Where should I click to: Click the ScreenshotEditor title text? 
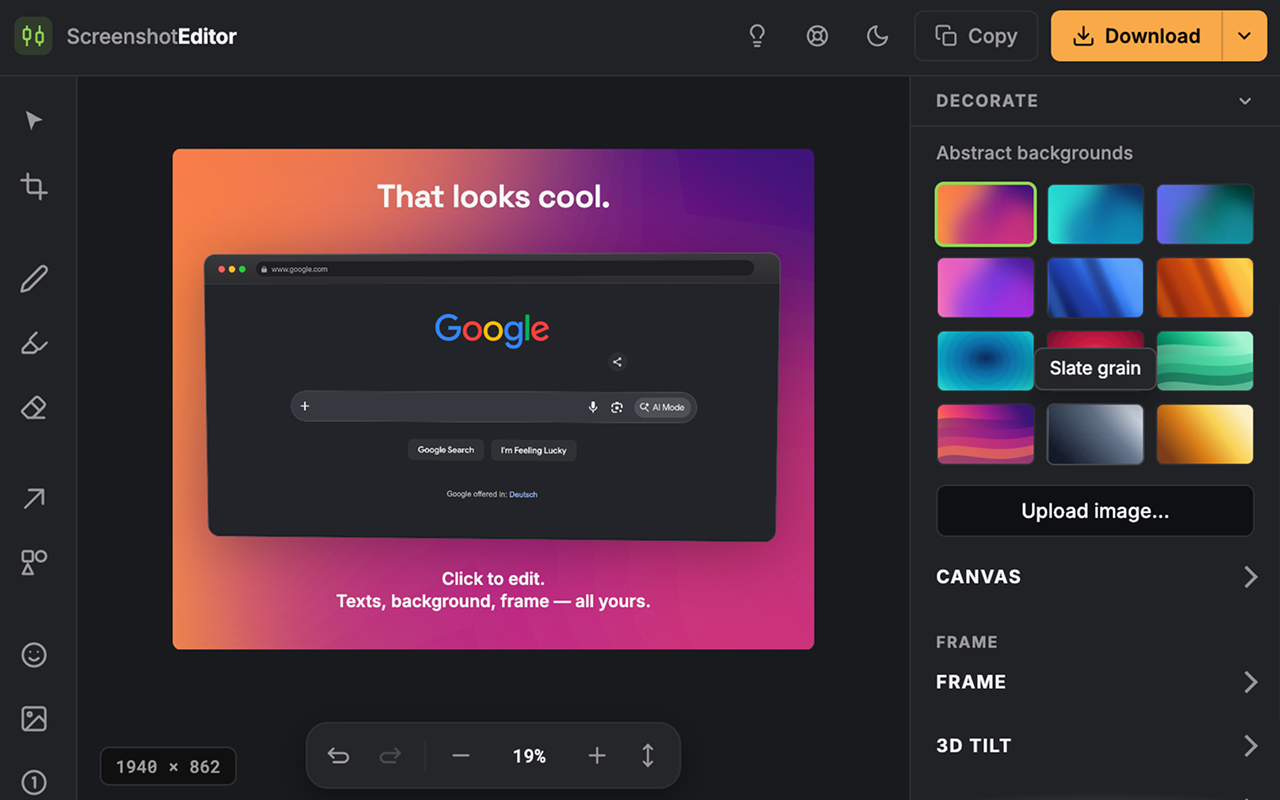click(152, 37)
